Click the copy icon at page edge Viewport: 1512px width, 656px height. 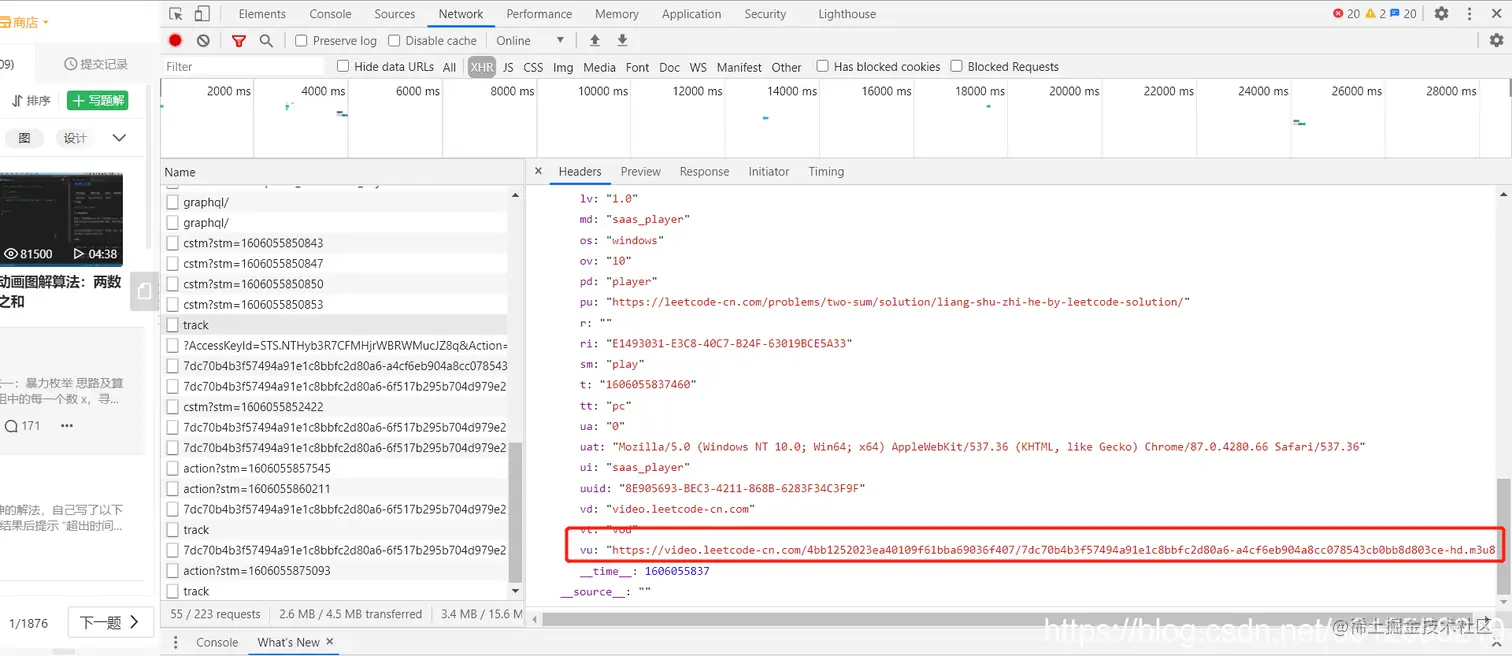coord(146,290)
